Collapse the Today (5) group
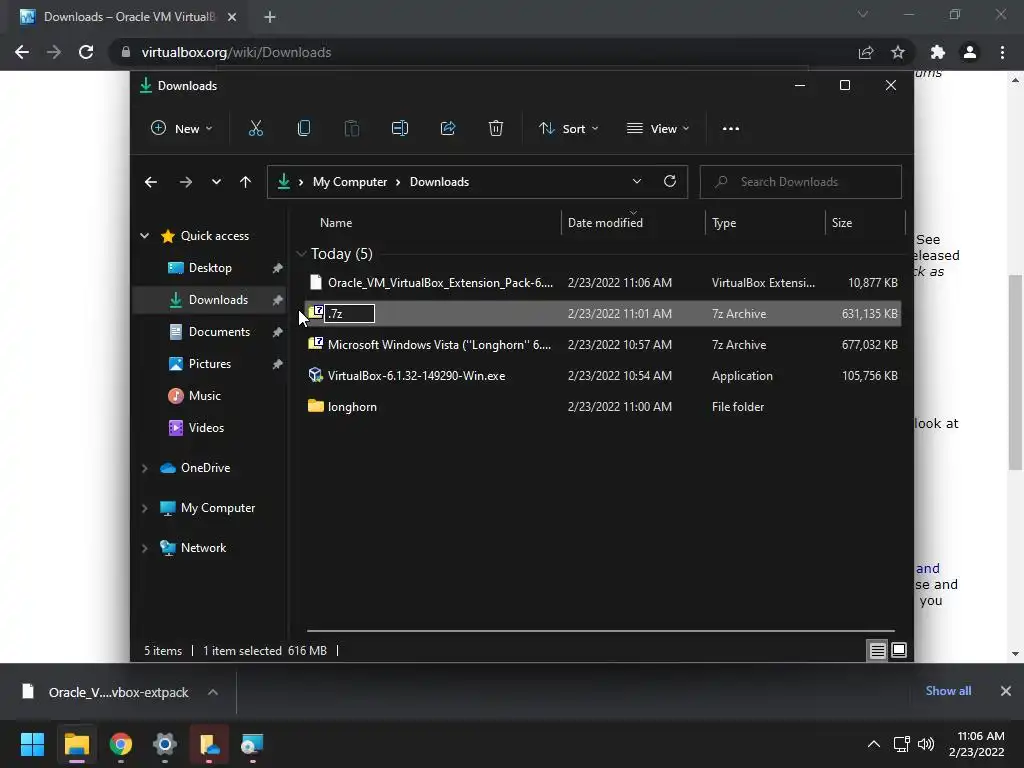1024x768 pixels. 301,253
